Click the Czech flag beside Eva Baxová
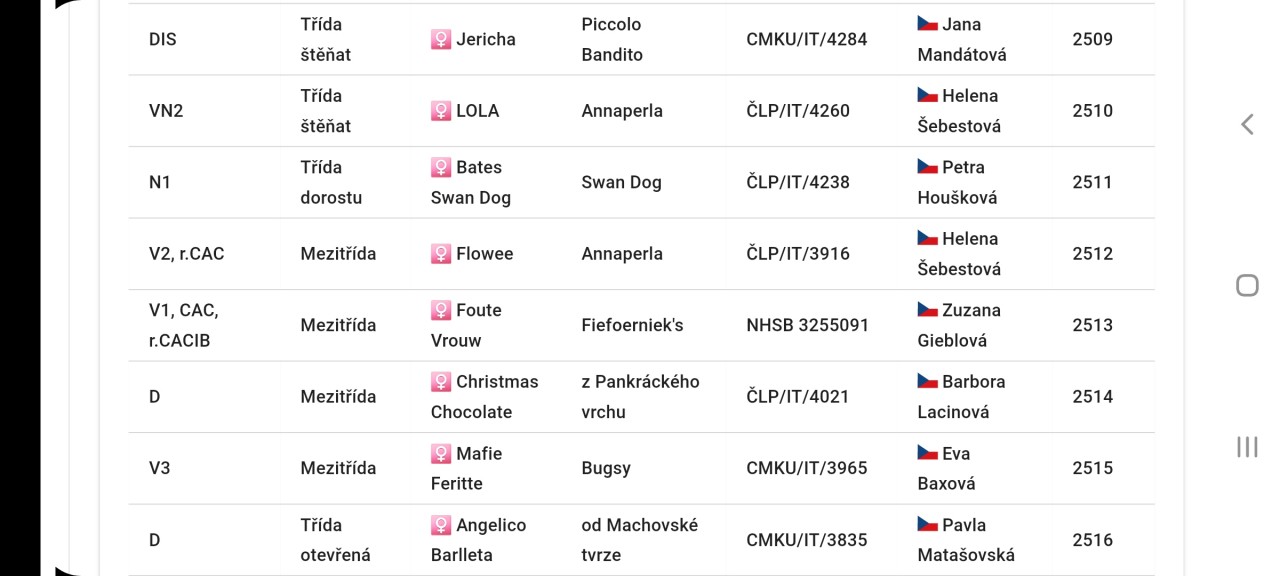This screenshot has height=576, width=1280. tap(928, 452)
